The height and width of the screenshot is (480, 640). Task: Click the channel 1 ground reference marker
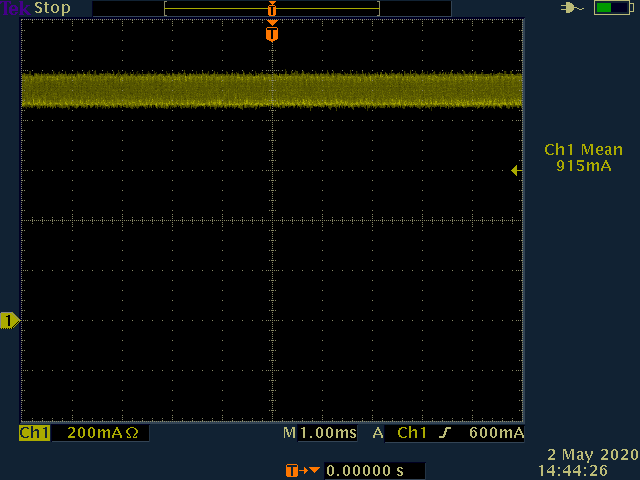tap(9, 320)
